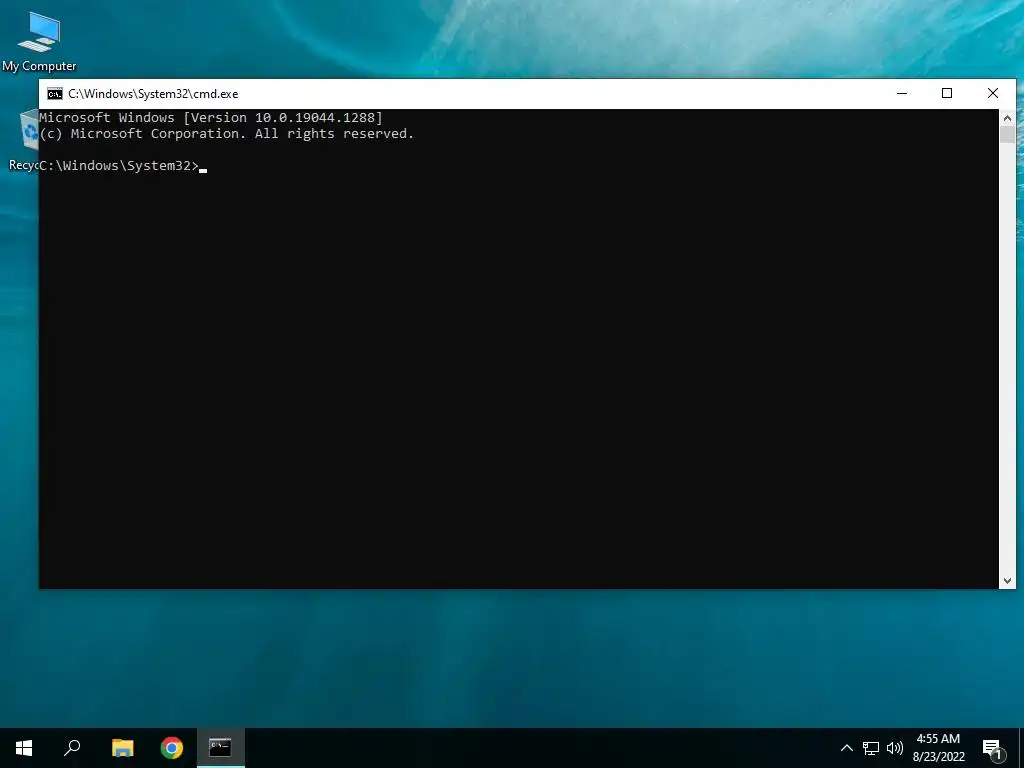The image size is (1024, 768).
Task: Open the network status tray icon
Action: click(871, 748)
